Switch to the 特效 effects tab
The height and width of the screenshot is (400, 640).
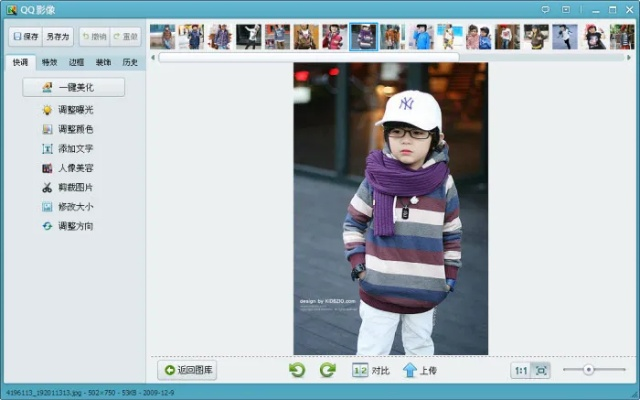(49, 62)
